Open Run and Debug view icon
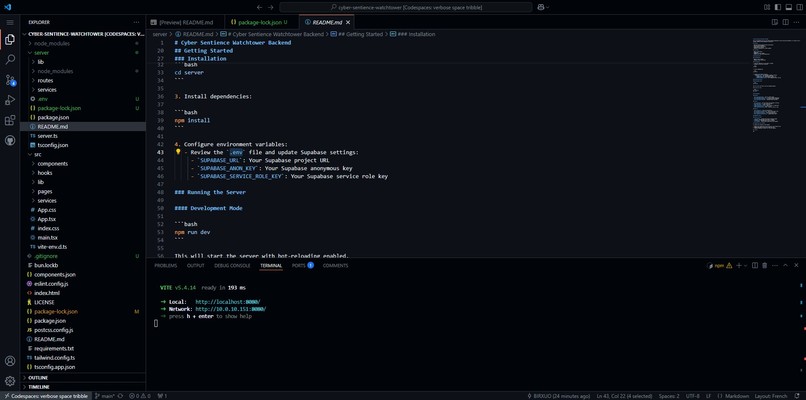Viewport: 806px width, 400px height. 10,100
